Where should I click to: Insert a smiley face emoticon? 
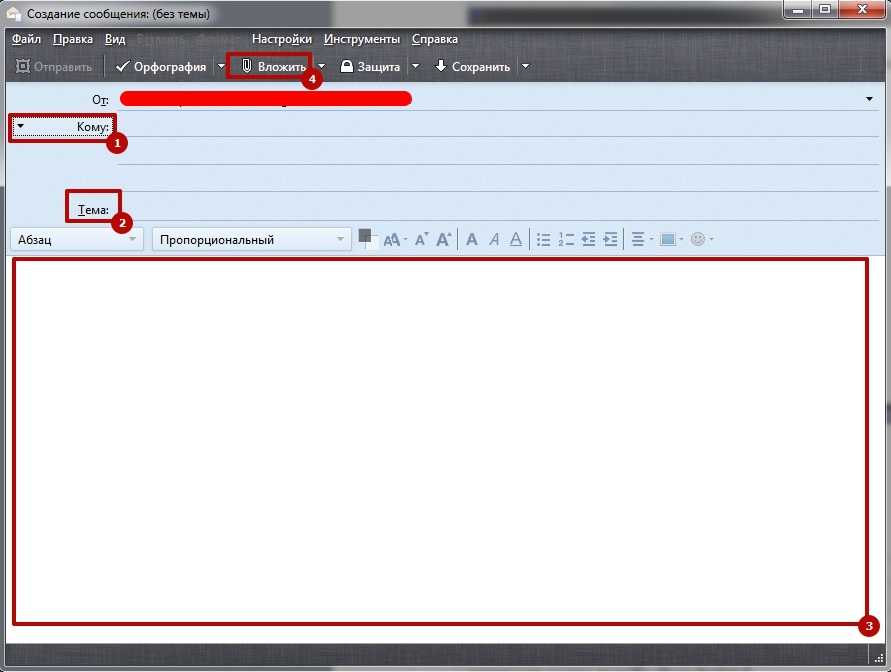698,240
